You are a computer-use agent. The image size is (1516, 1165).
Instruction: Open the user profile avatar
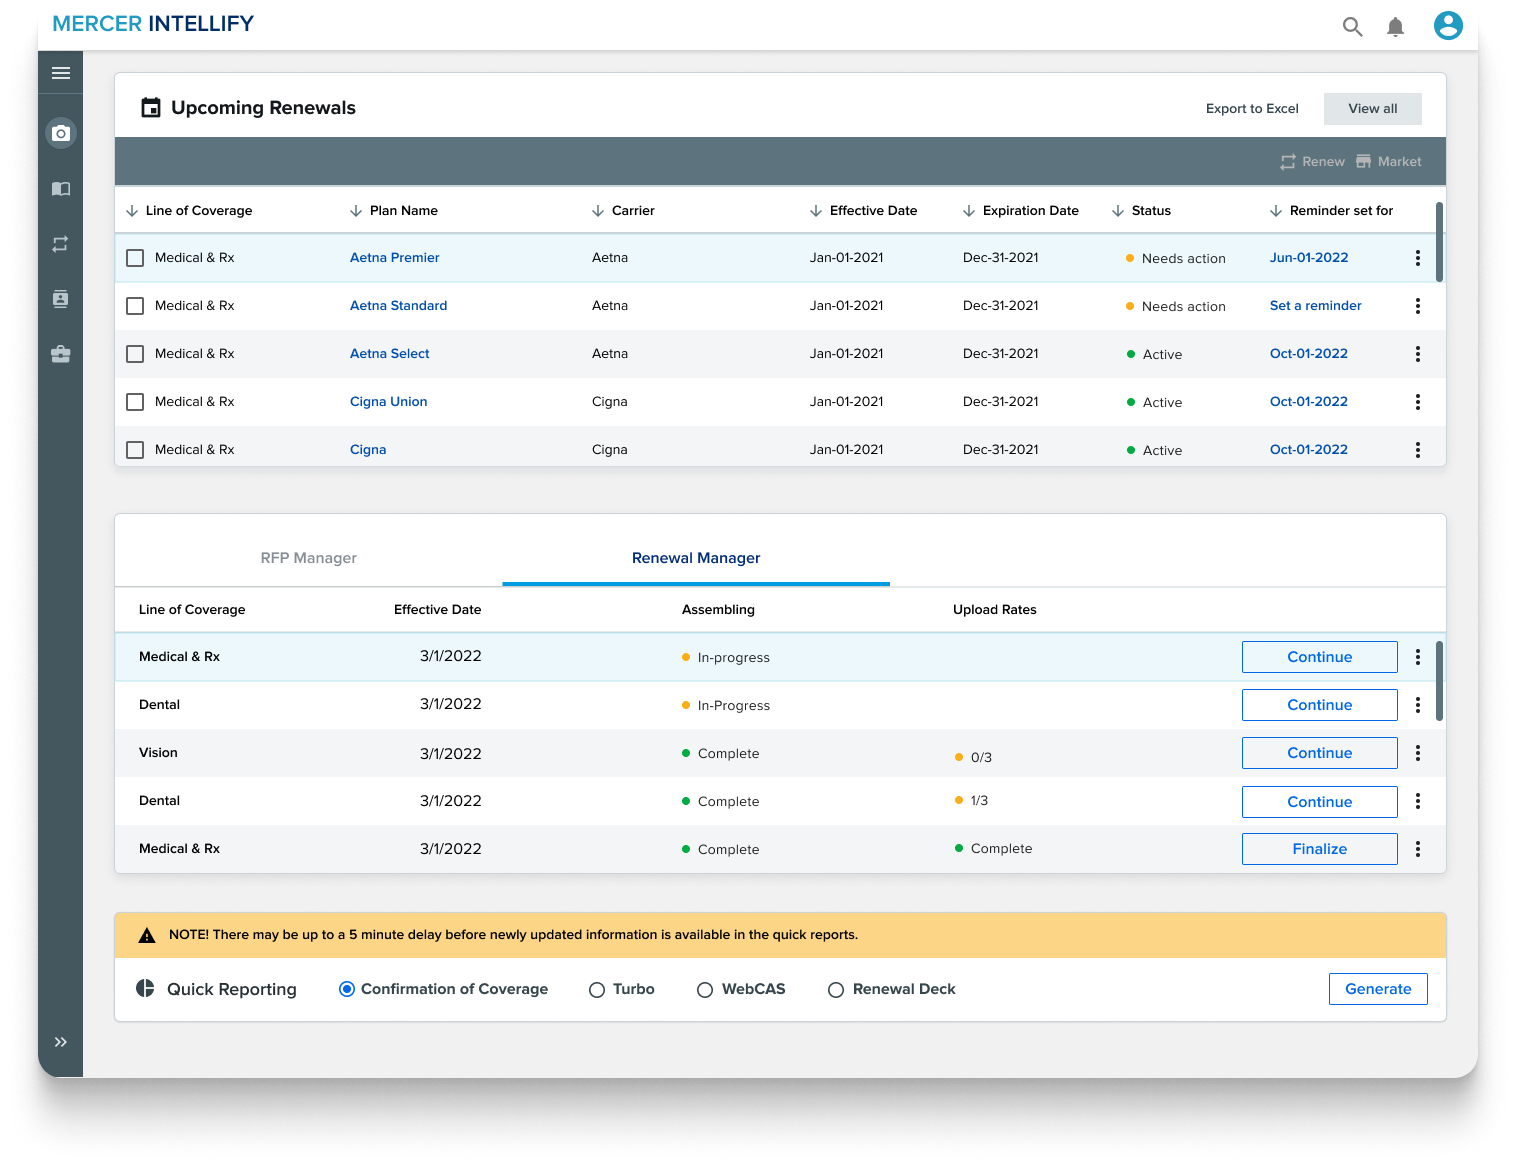[x=1448, y=26]
